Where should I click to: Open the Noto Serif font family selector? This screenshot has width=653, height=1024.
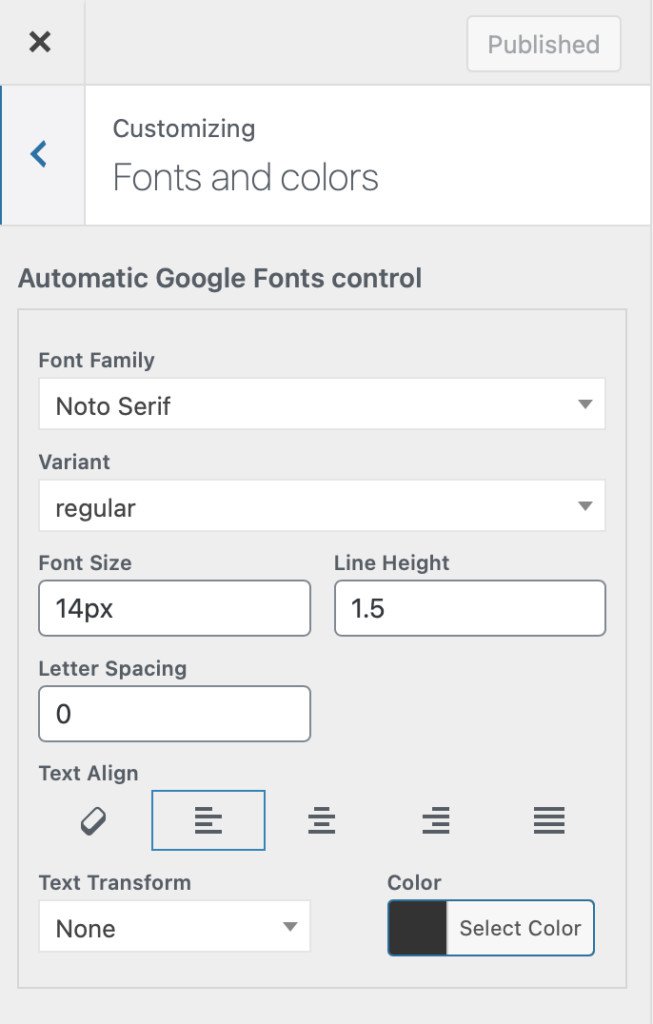(x=322, y=403)
